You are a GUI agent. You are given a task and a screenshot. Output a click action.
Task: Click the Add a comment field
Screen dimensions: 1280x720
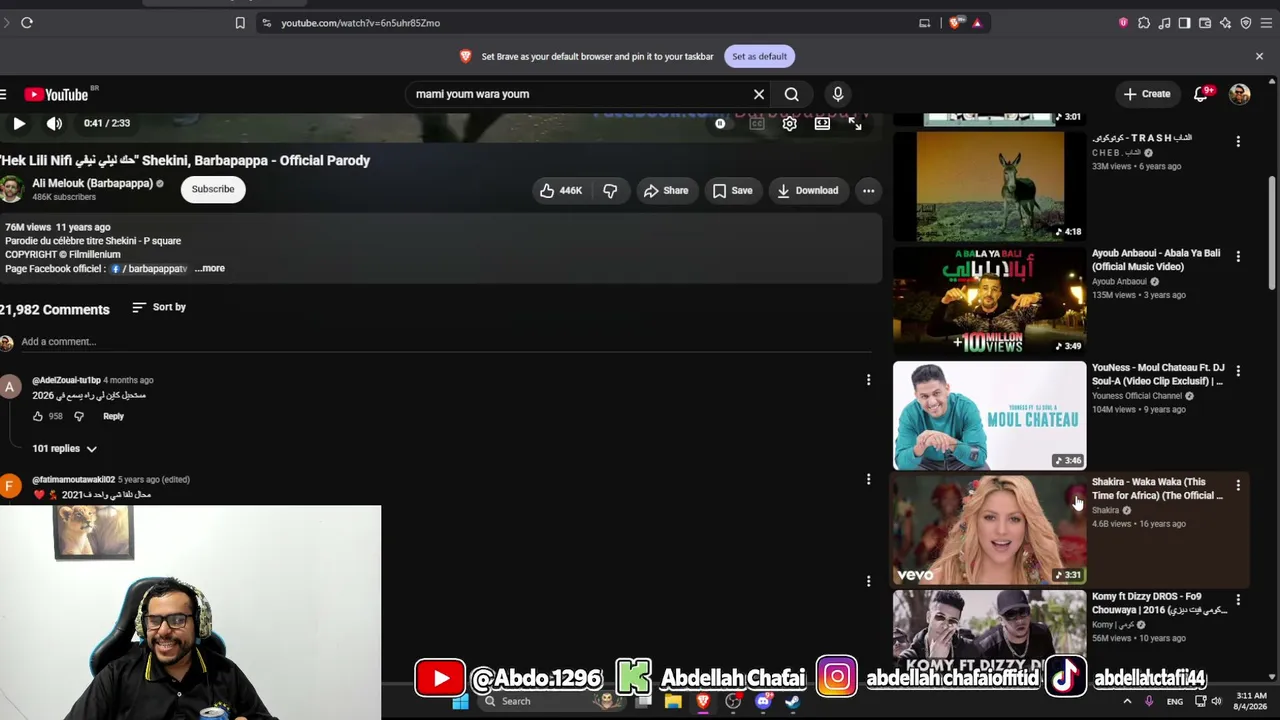tap(446, 342)
